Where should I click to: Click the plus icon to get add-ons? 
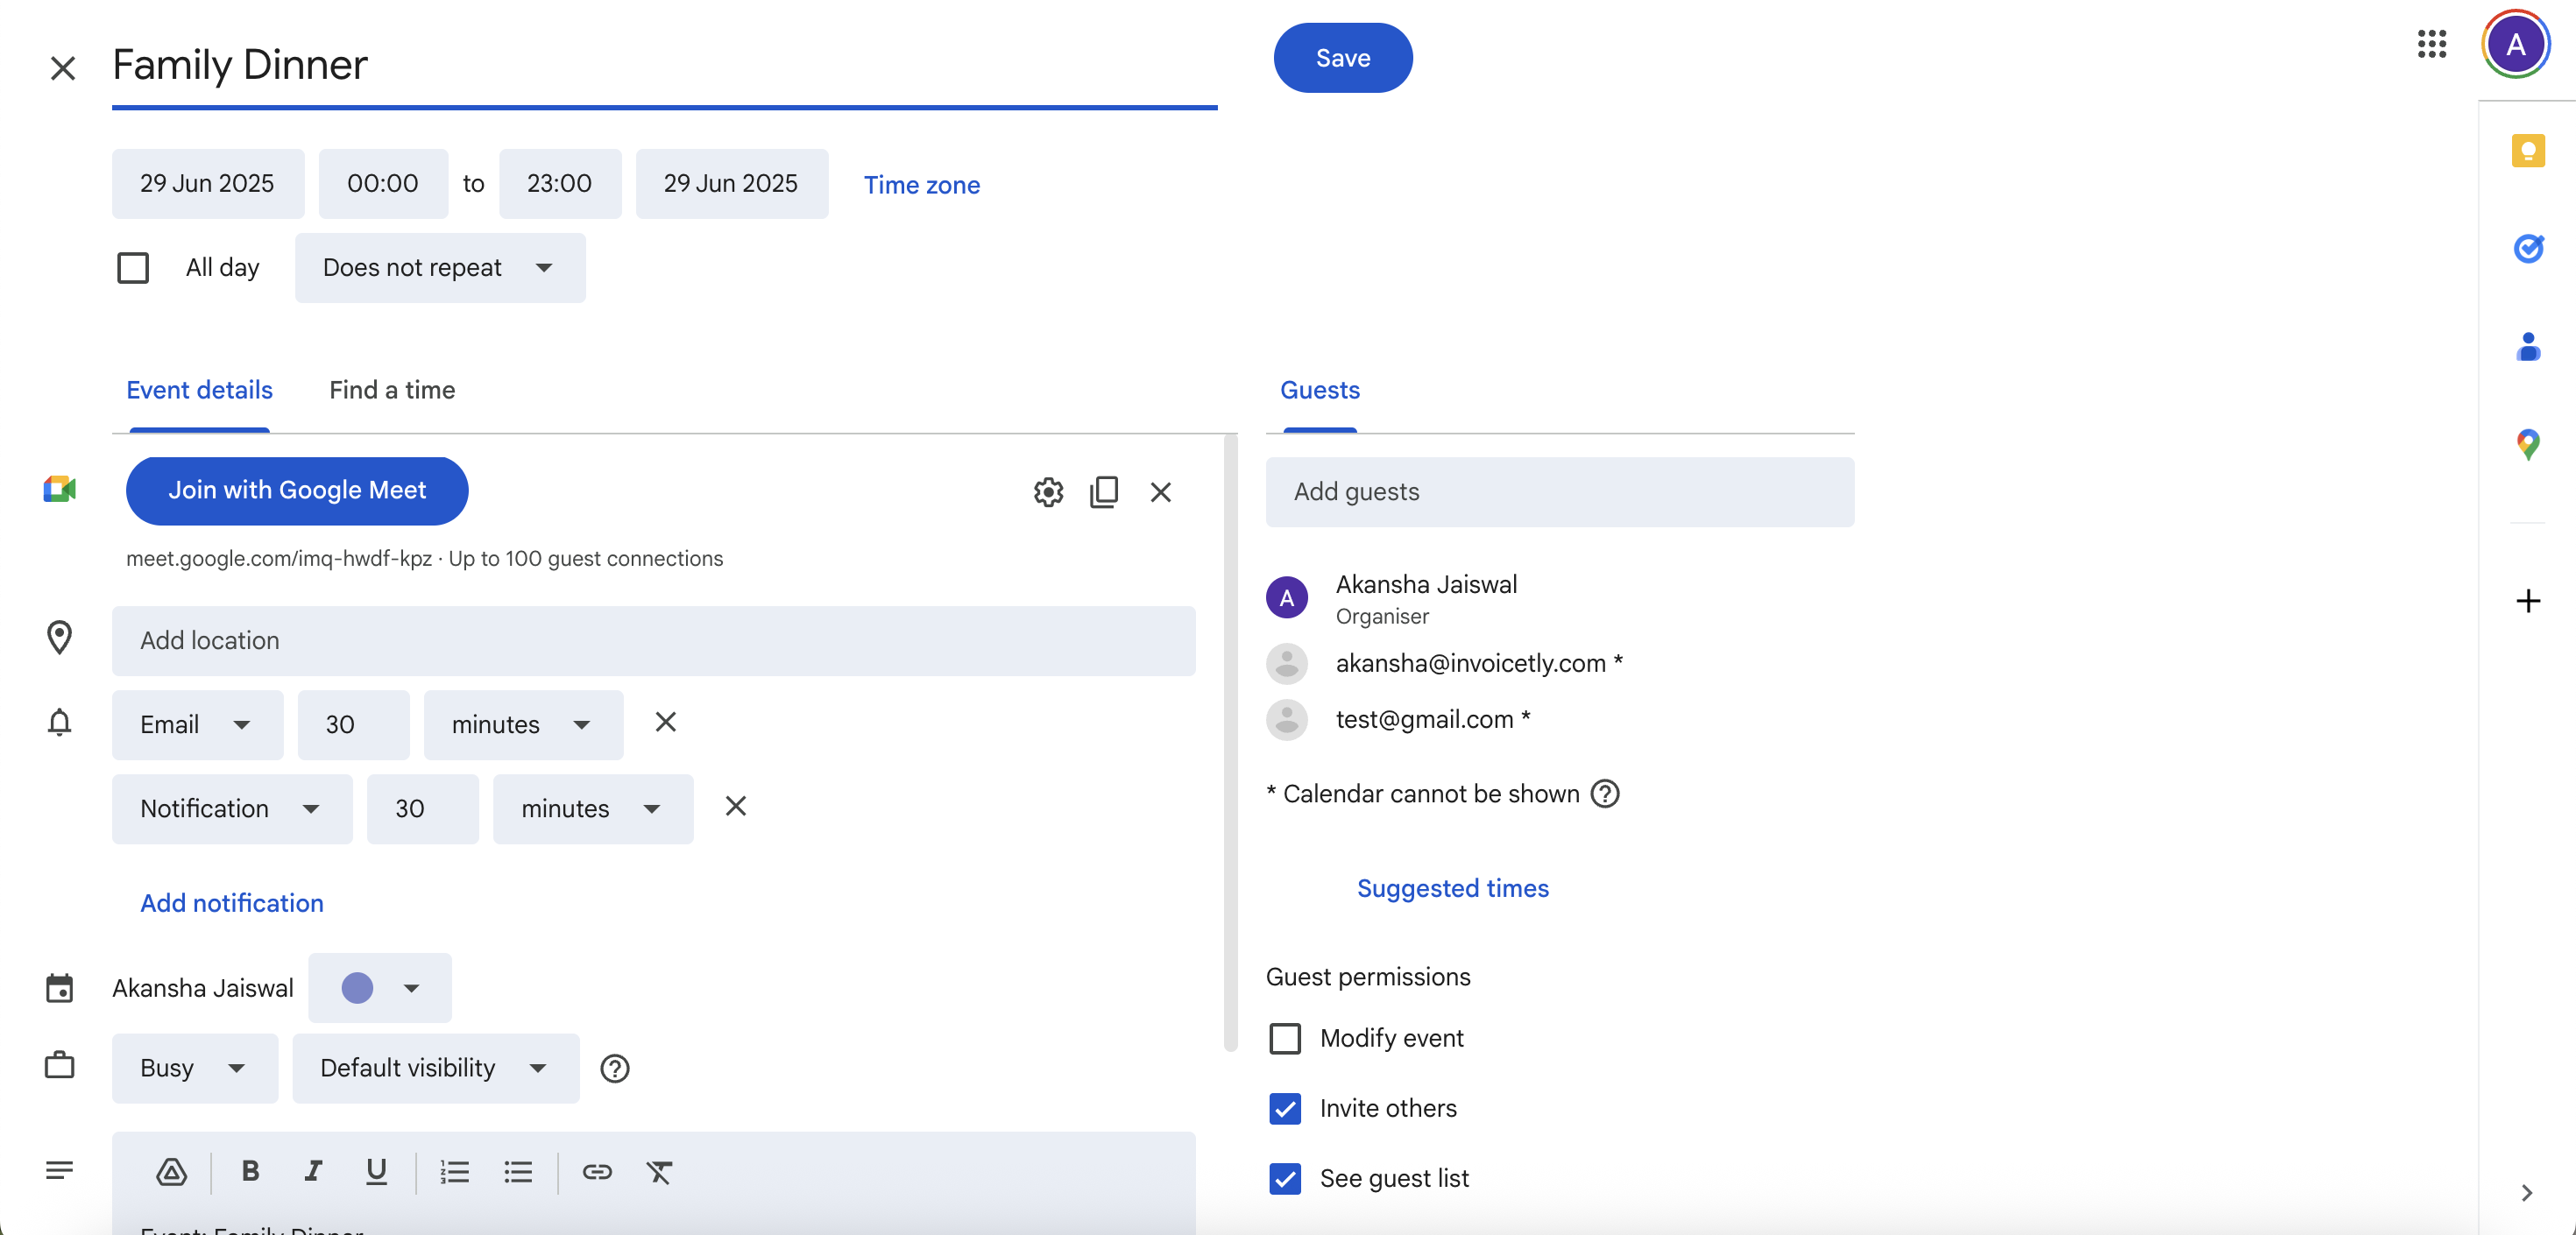point(2528,601)
